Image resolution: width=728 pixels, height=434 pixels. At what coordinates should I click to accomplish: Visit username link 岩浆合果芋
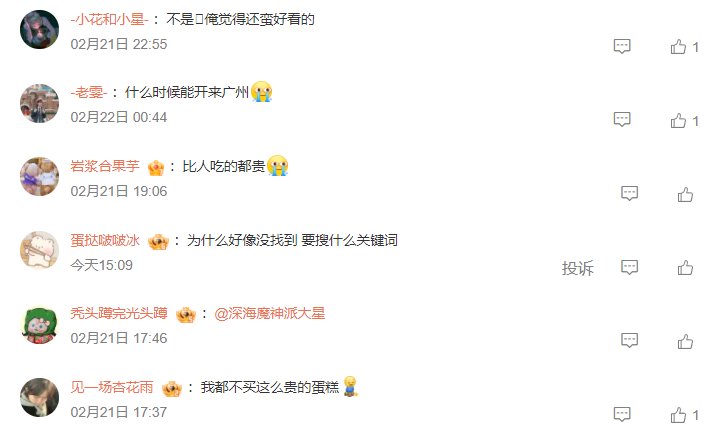[x=105, y=166]
